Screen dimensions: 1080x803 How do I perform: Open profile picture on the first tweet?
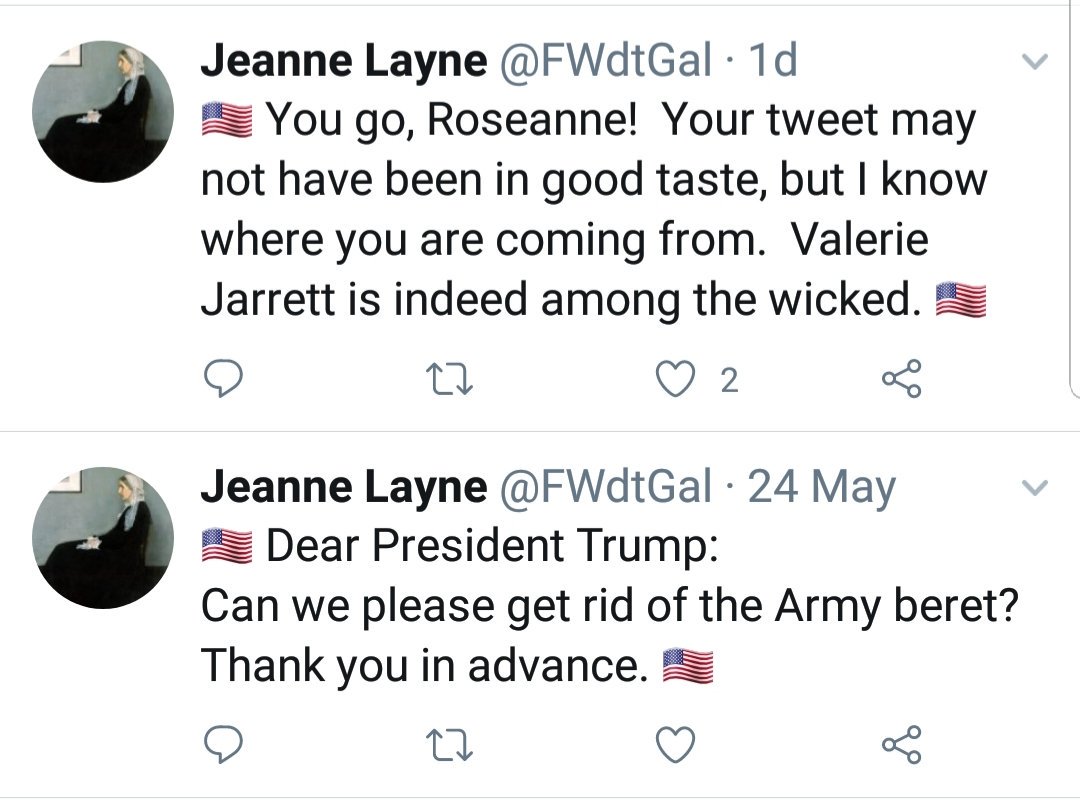coord(103,112)
